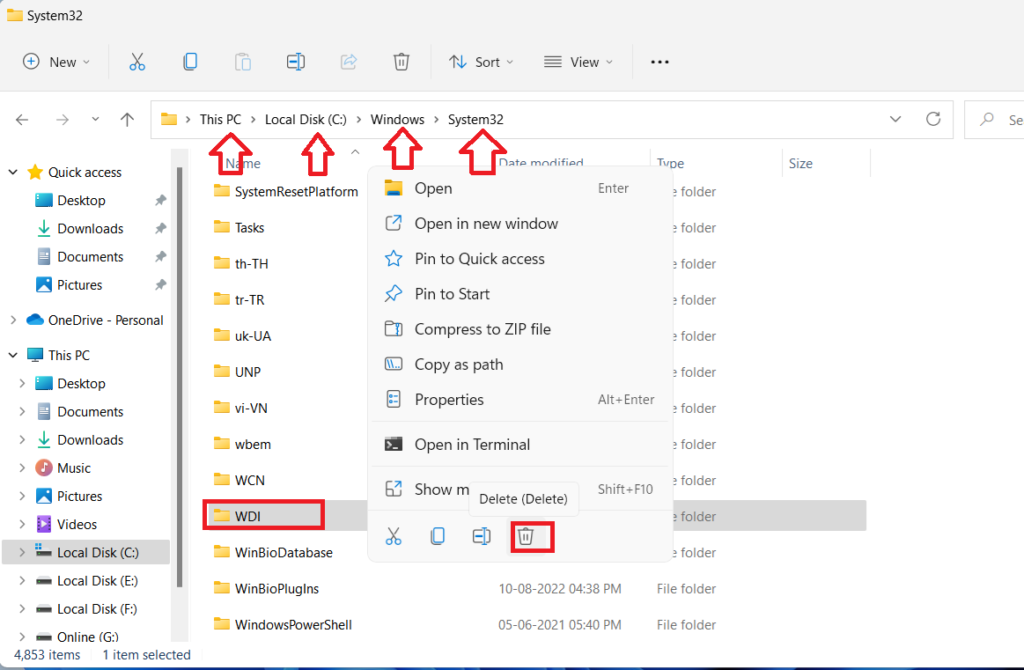The image size is (1024, 670).
Task: Open the Recent locations dropdown arrow
Action: (95, 120)
